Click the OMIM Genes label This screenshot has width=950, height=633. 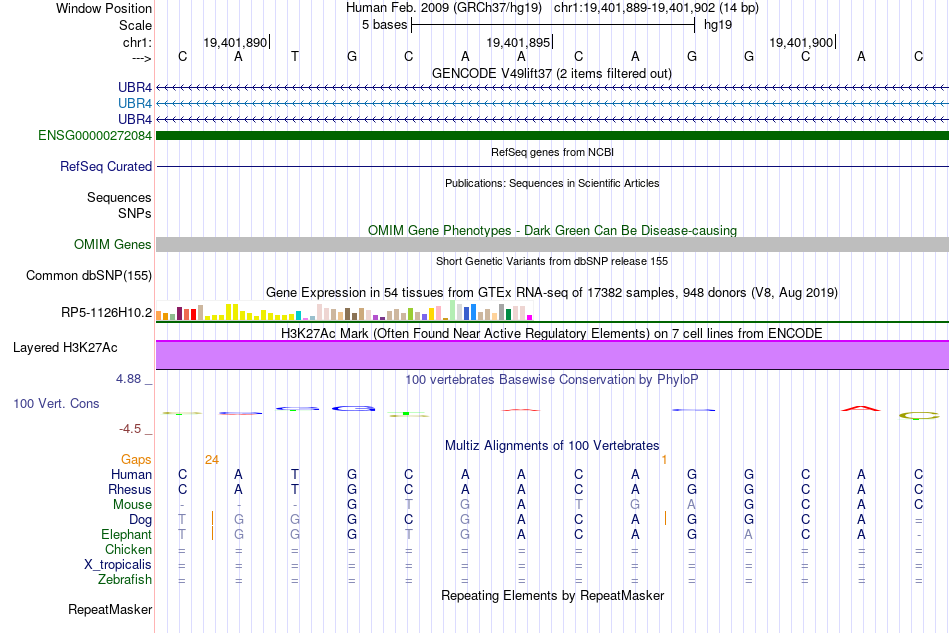(x=113, y=244)
